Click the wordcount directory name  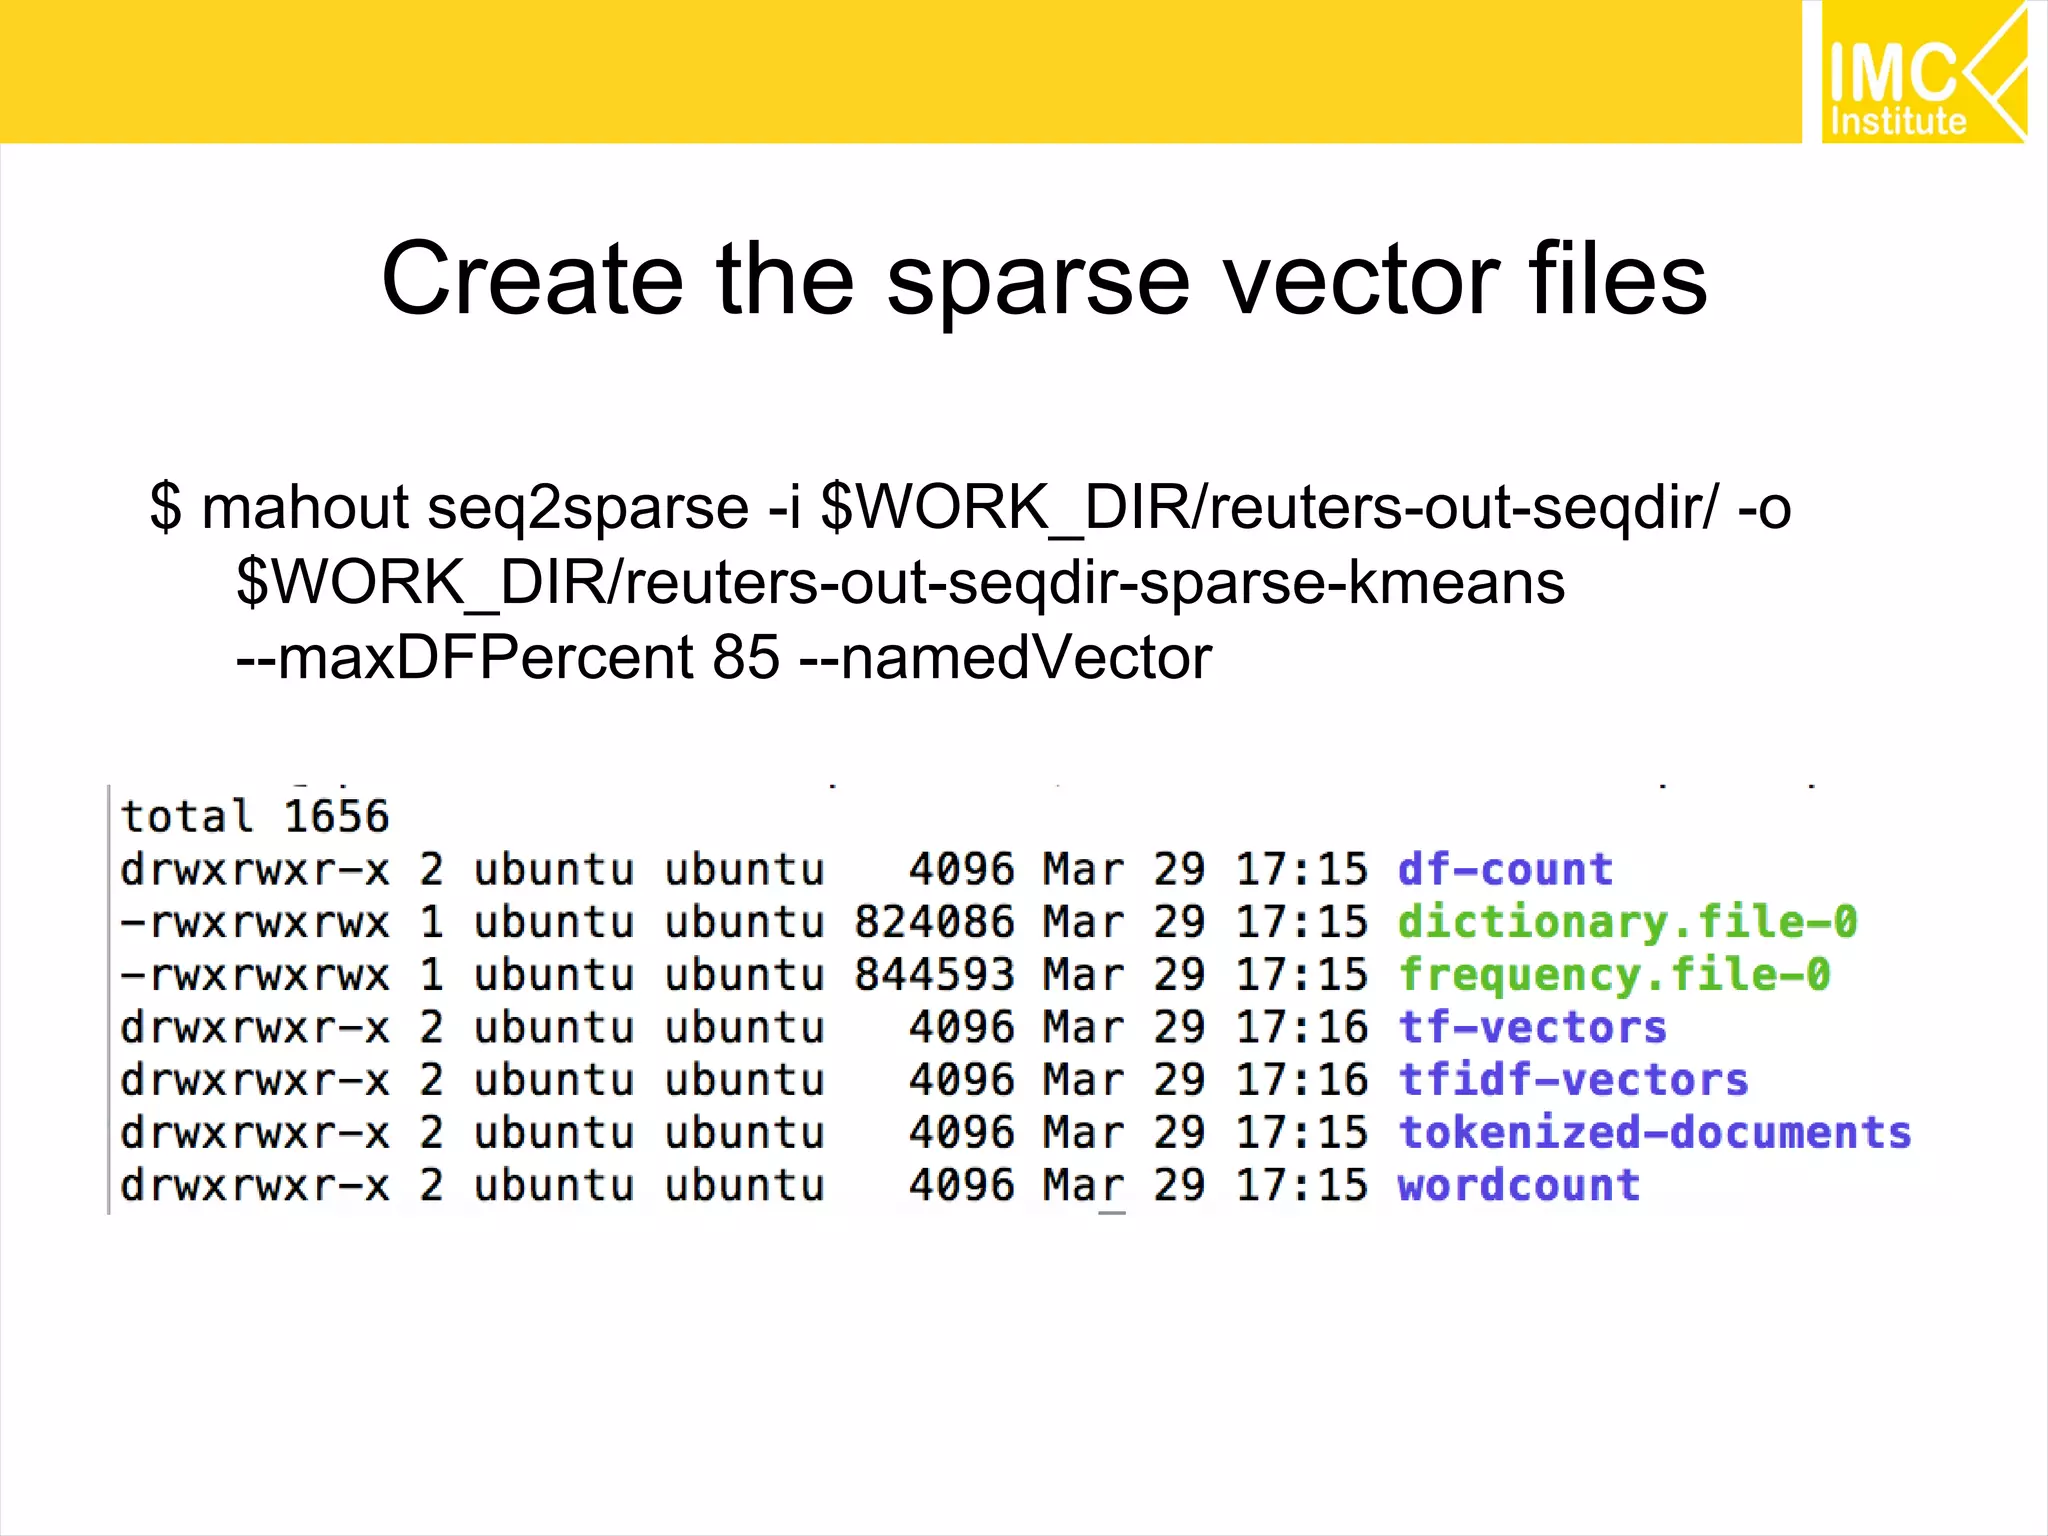point(1518,1186)
